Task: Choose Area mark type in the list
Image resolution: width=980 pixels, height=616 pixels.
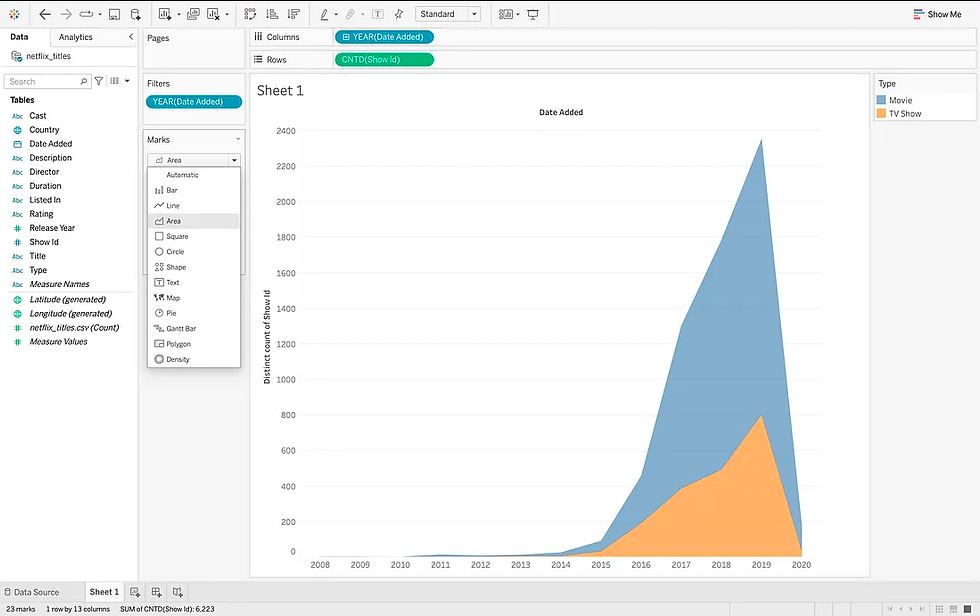Action: point(194,221)
